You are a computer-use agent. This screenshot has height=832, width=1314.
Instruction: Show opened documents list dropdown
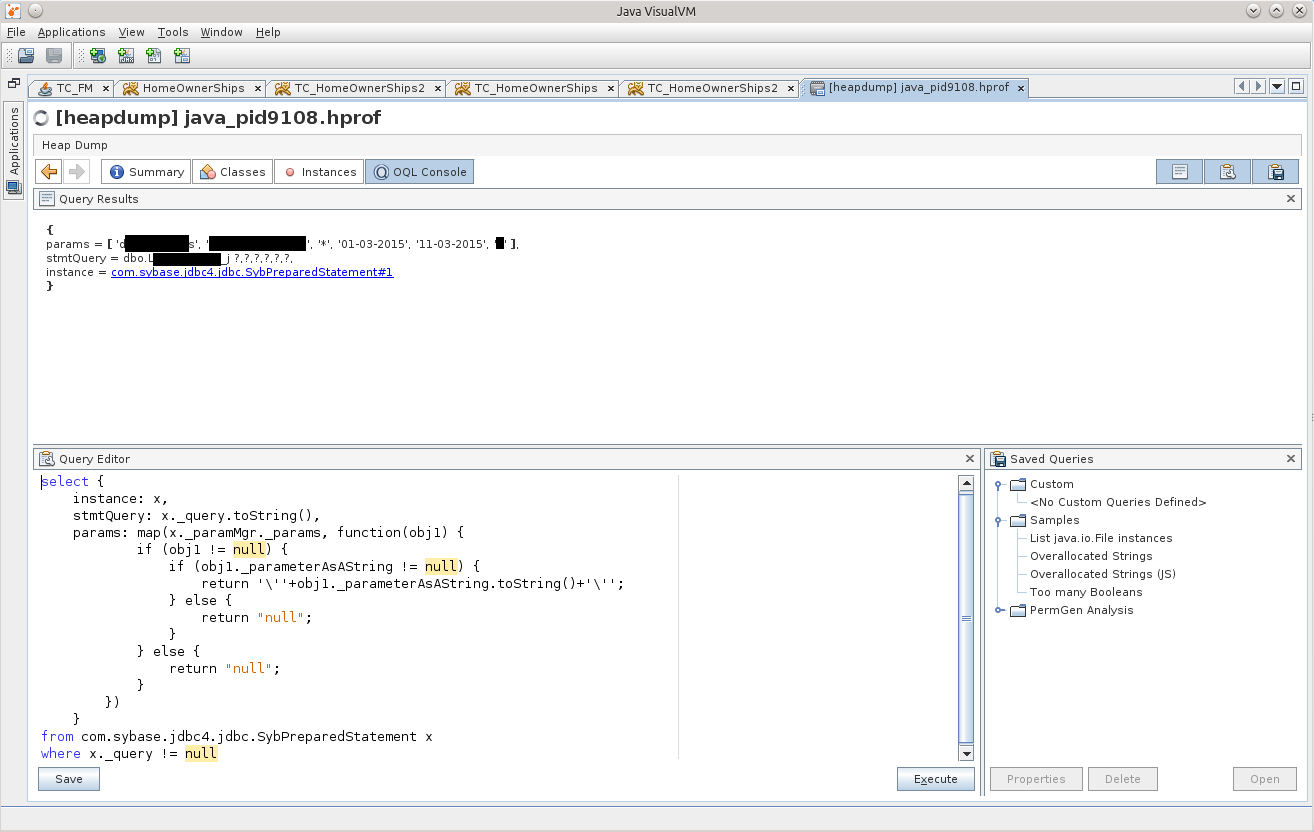point(1277,86)
